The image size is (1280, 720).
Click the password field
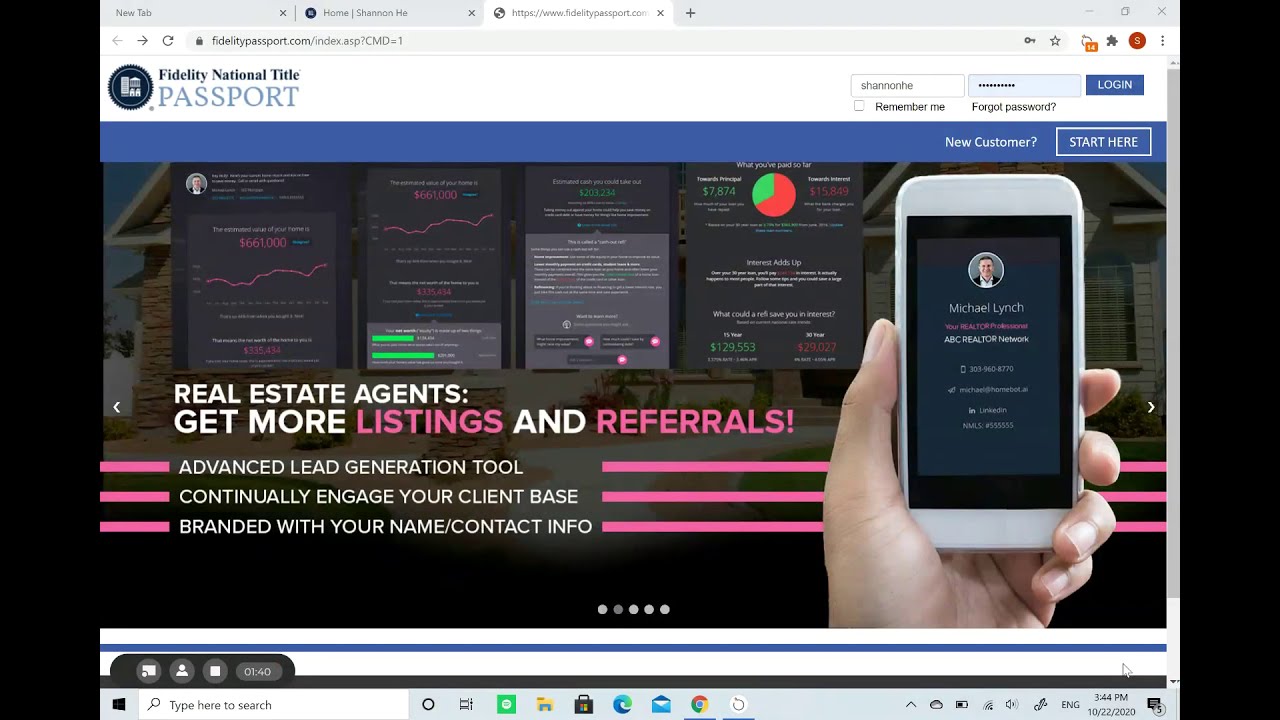click(1024, 85)
